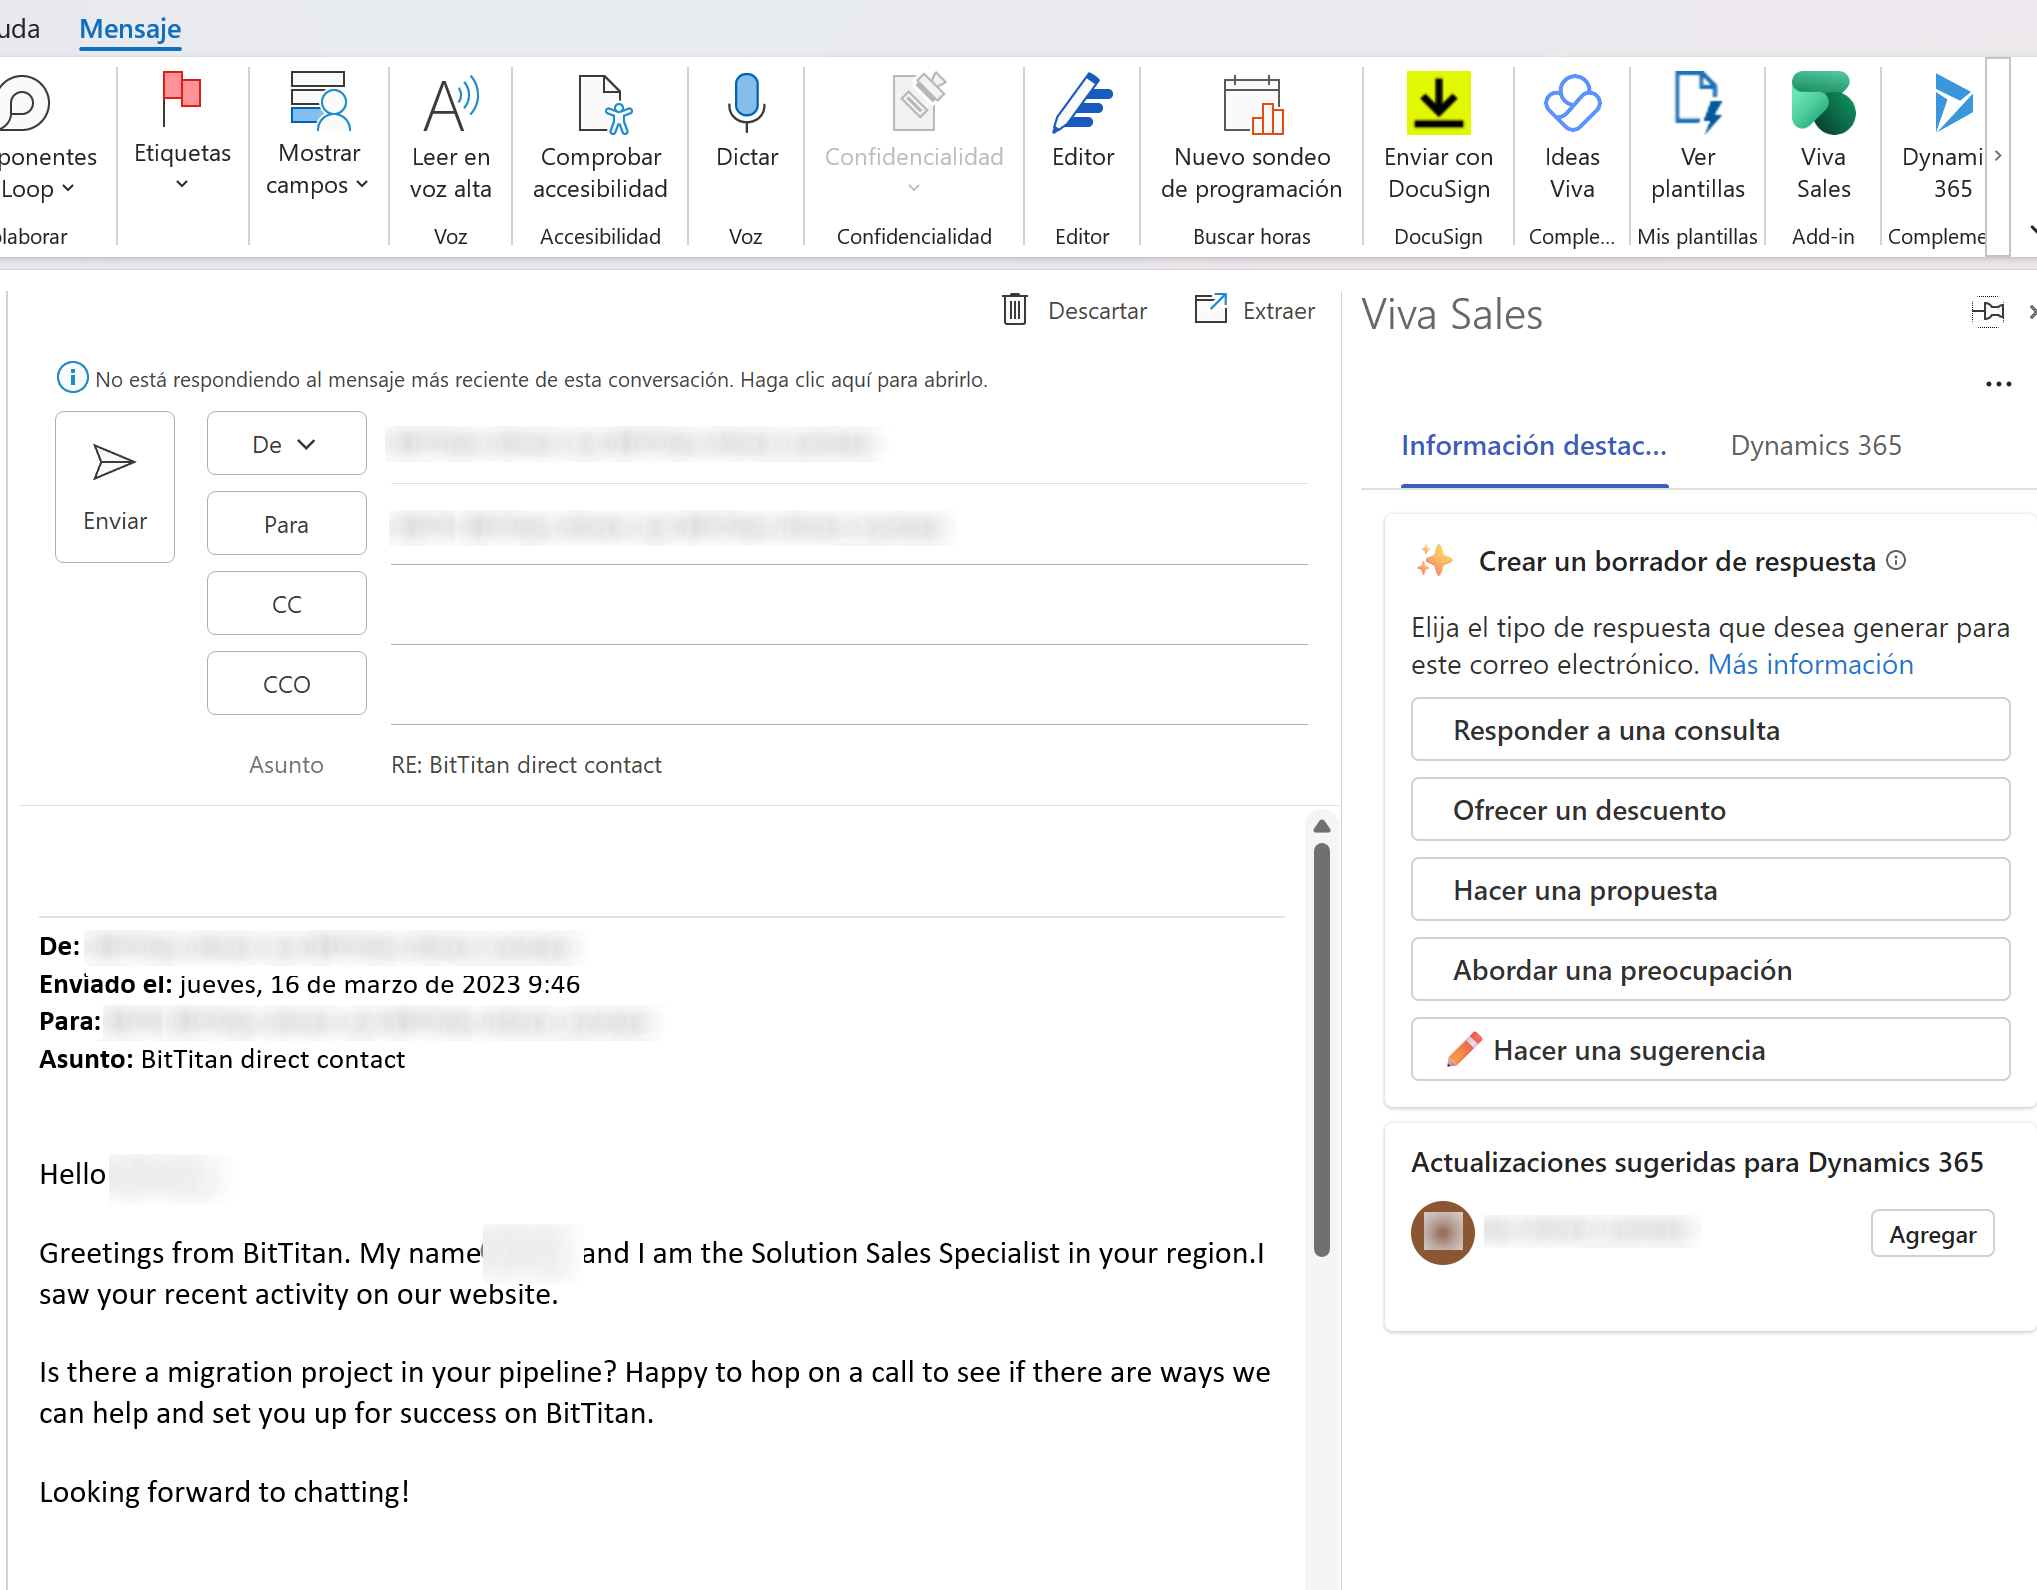This screenshot has height=1590, width=2037.
Task: Click heading Actualizaciones sugeridas para Dynamics 365
Action: pos(1697,1163)
